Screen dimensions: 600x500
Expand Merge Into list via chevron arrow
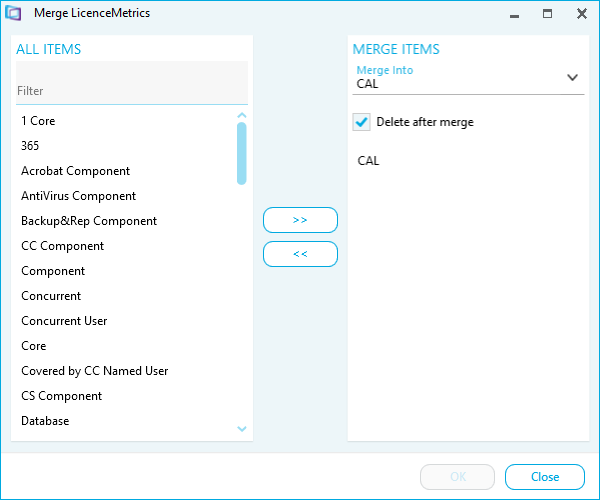pos(572,78)
